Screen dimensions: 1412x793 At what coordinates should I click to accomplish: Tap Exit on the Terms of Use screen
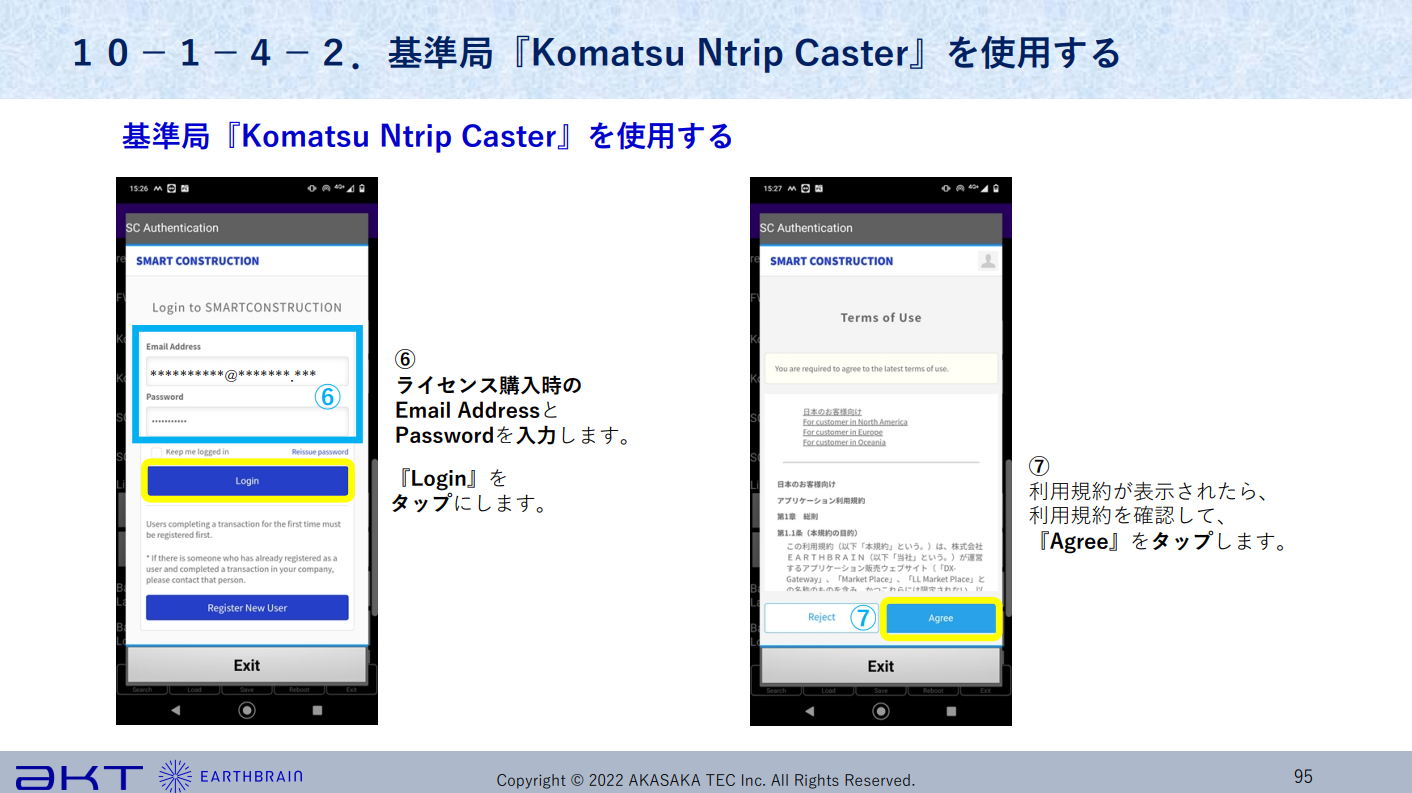(881, 666)
